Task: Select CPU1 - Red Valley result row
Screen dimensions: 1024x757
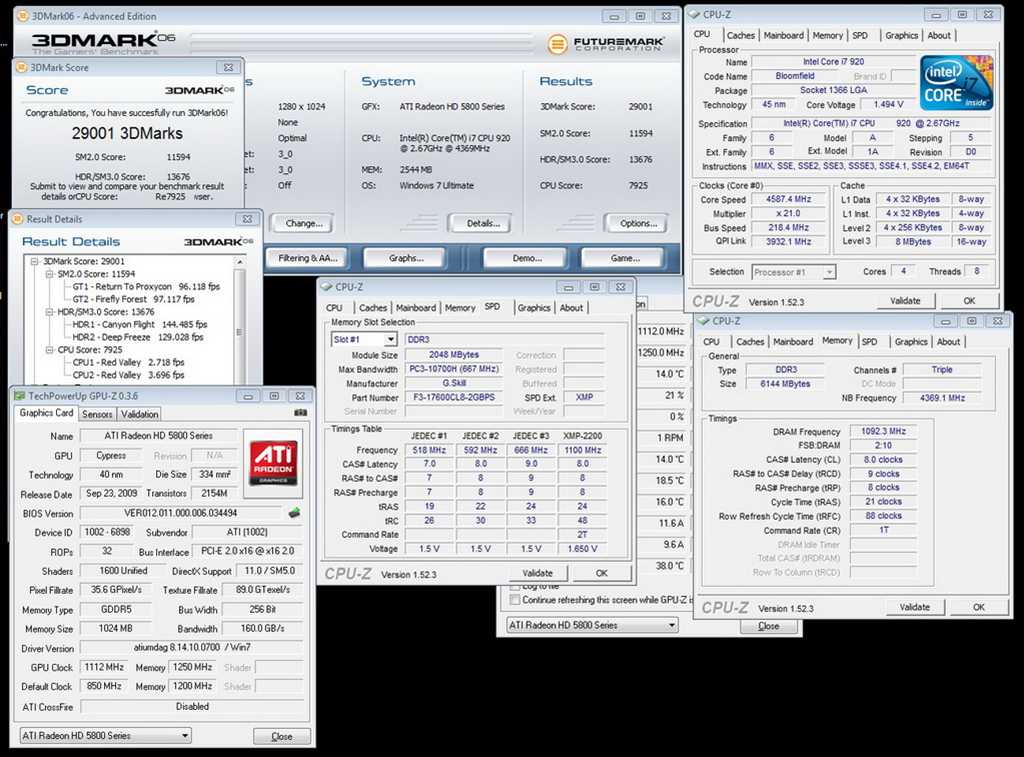Action: 128,362
